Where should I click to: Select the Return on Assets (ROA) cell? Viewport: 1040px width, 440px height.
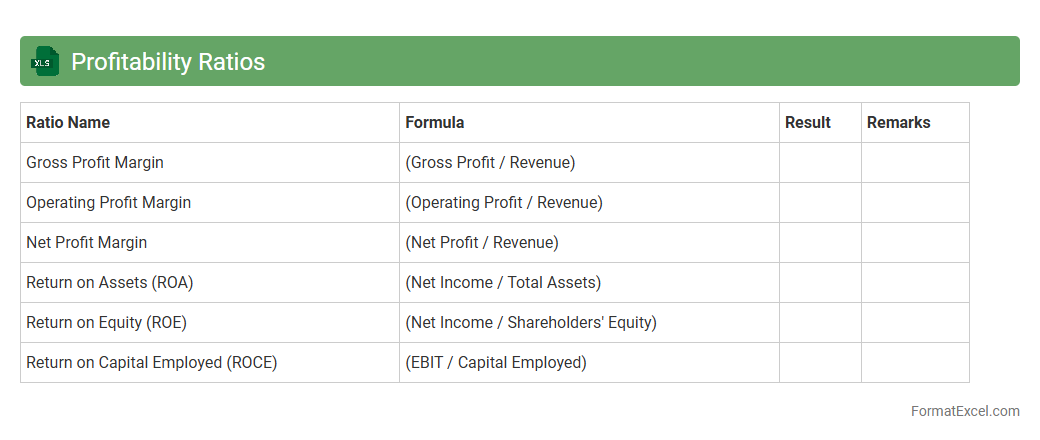(x=109, y=283)
